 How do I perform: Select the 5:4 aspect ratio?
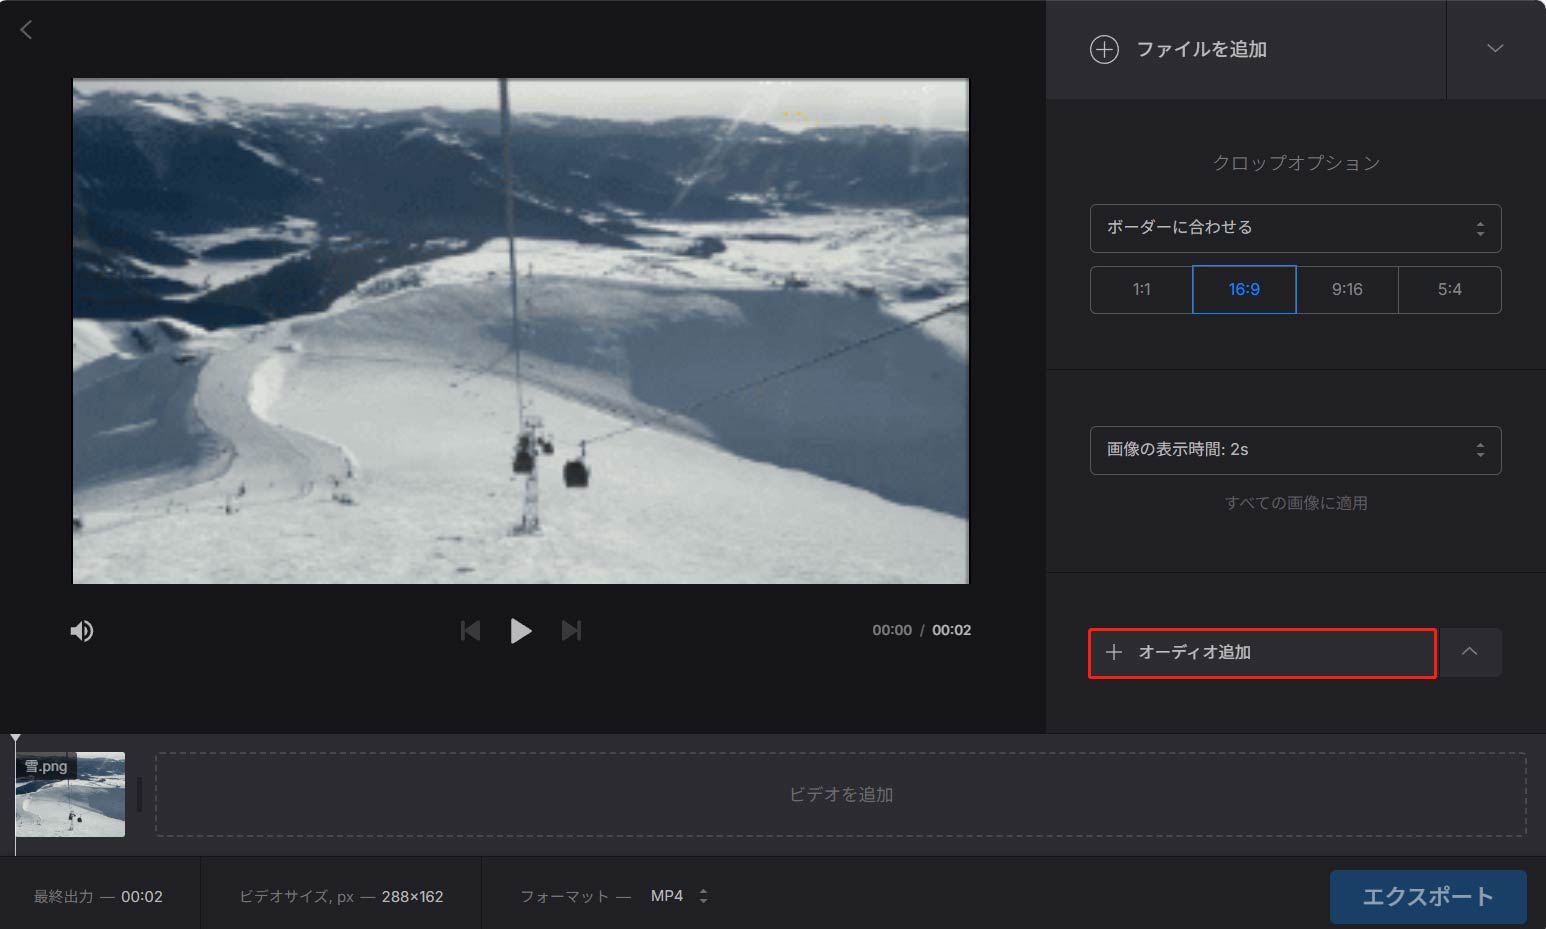click(1449, 289)
